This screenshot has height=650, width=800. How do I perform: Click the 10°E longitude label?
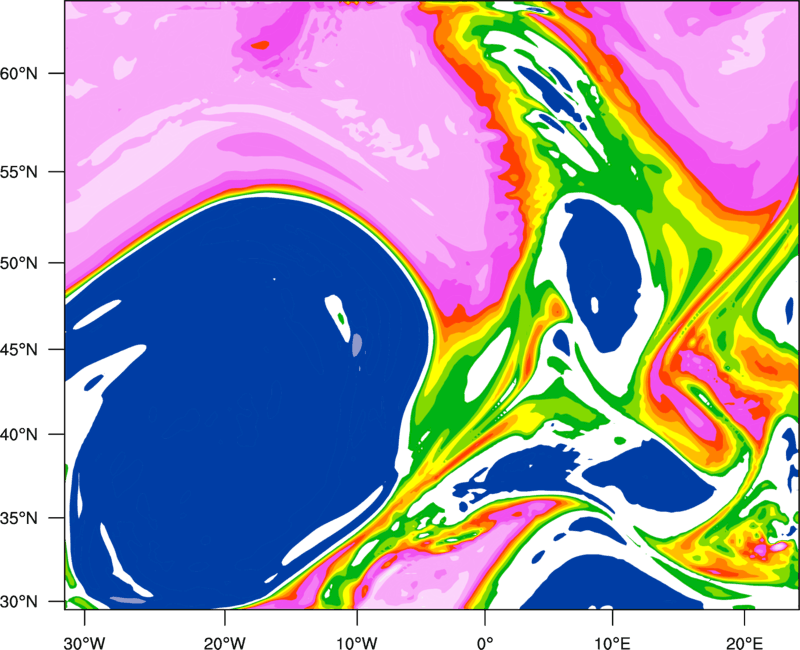612,643
